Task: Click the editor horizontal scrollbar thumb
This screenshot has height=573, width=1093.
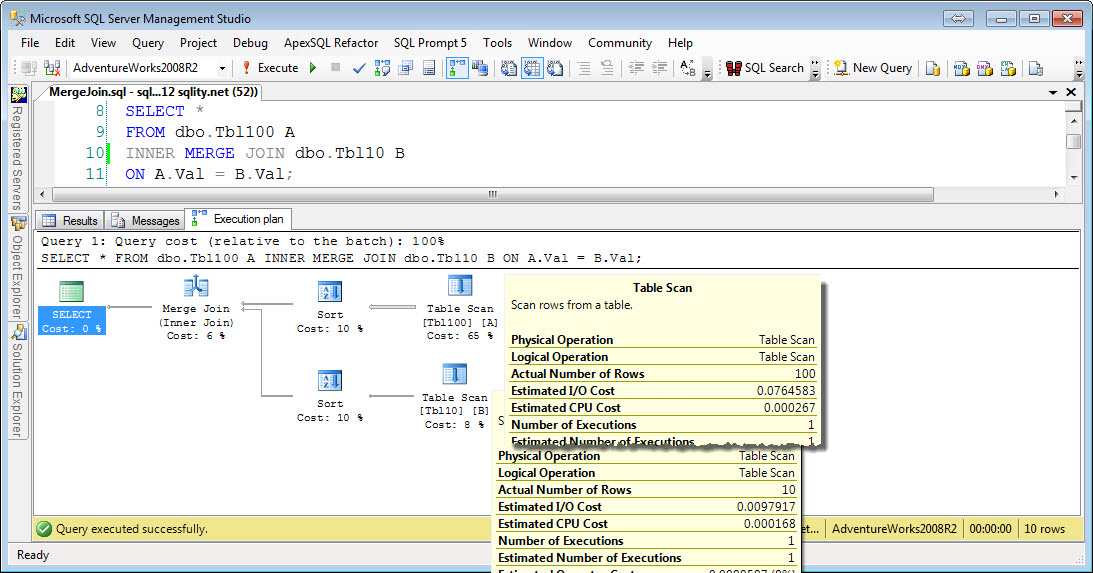Action: [x=491, y=194]
